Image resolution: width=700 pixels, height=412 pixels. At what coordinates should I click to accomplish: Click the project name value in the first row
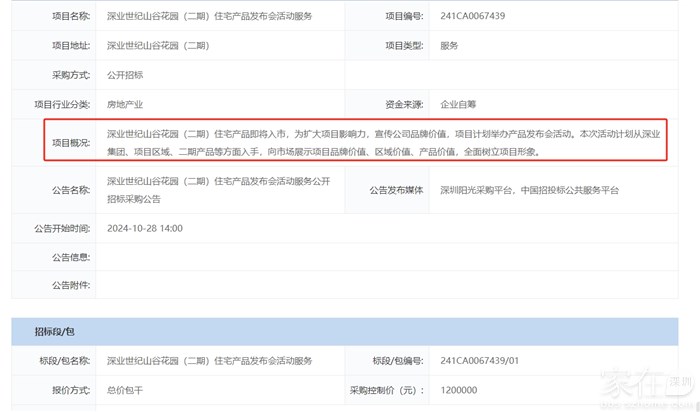[x=209, y=17]
